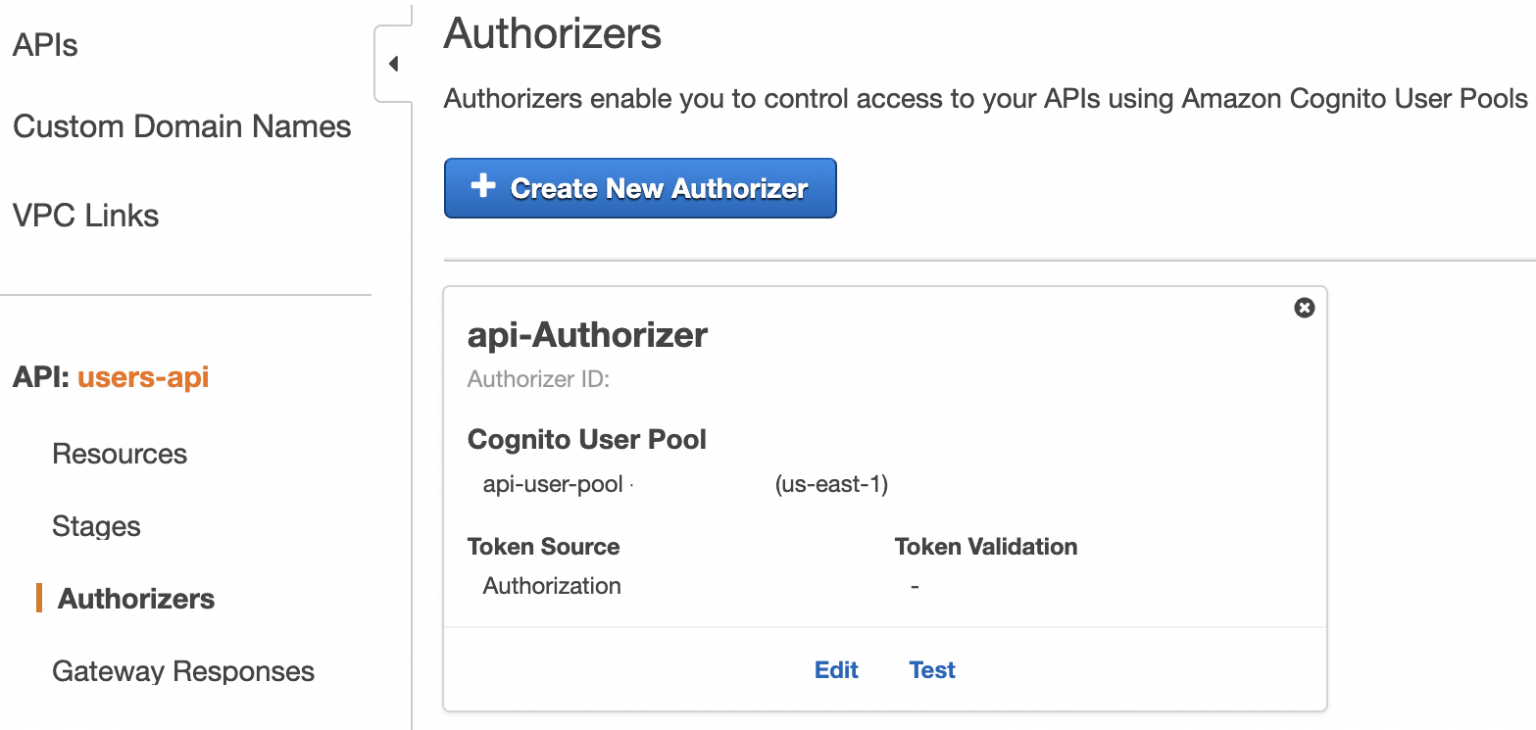The height and width of the screenshot is (730, 1536).
Task: Open Custom Domain Names from the sidebar
Action: tap(181, 126)
